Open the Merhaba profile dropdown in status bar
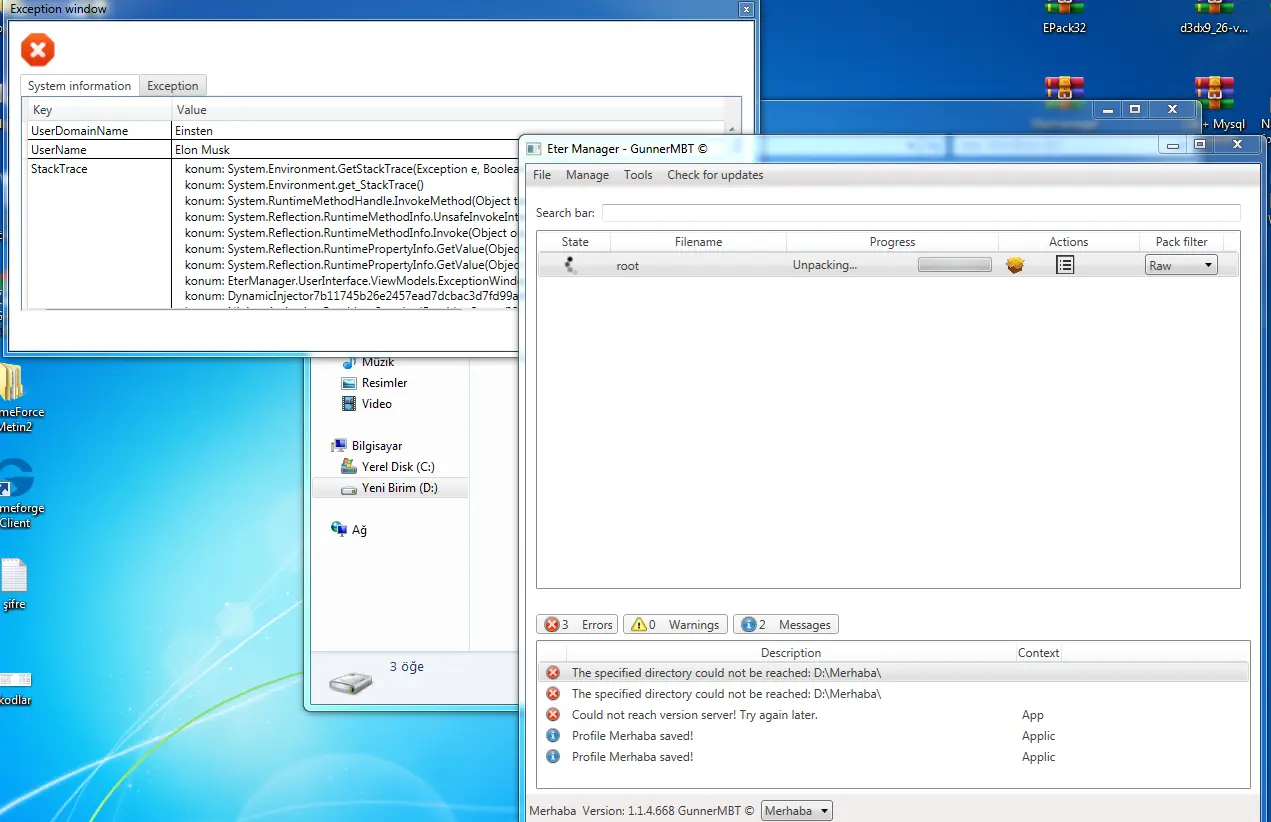Image resolution: width=1271 pixels, height=822 pixels. point(796,811)
